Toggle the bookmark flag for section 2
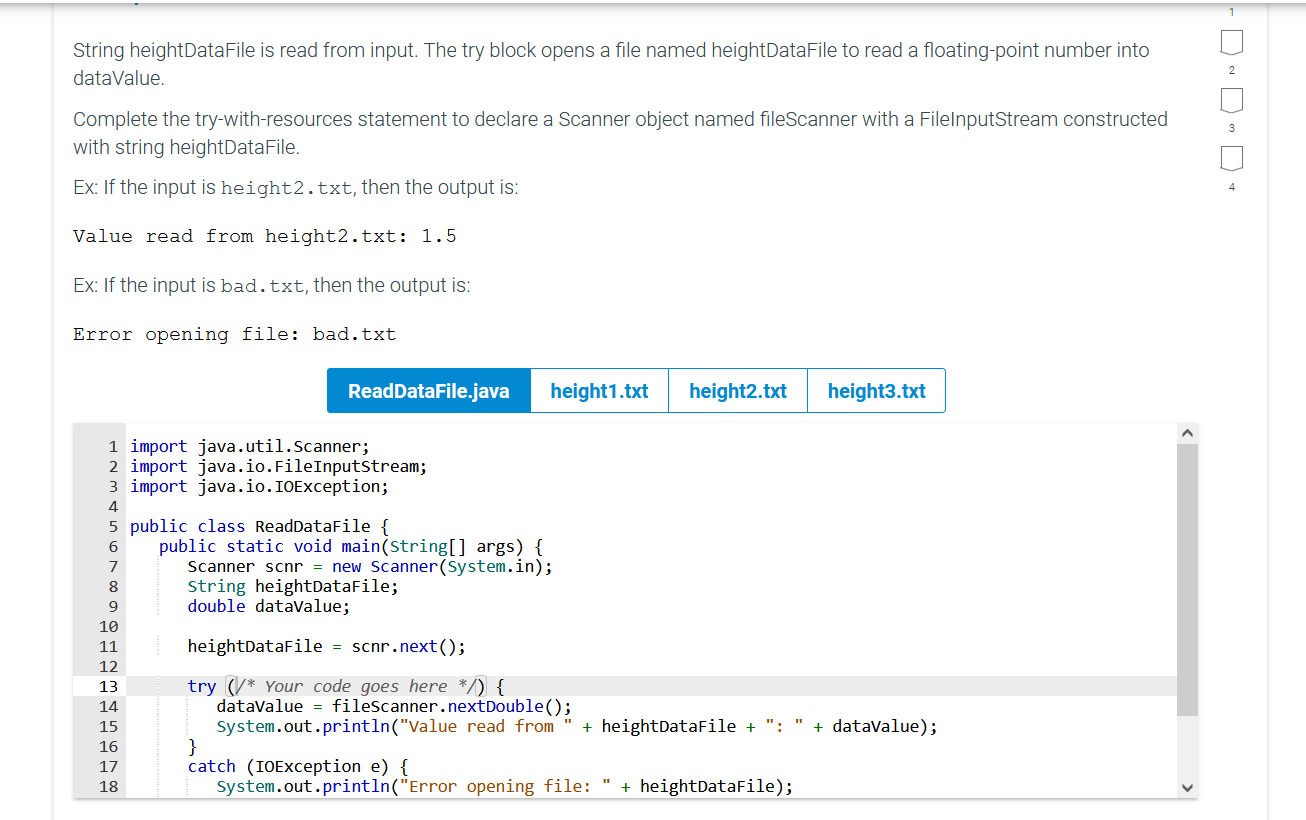The height and width of the screenshot is (820, 1306). pyautogui.click(x=1231, y=99)
